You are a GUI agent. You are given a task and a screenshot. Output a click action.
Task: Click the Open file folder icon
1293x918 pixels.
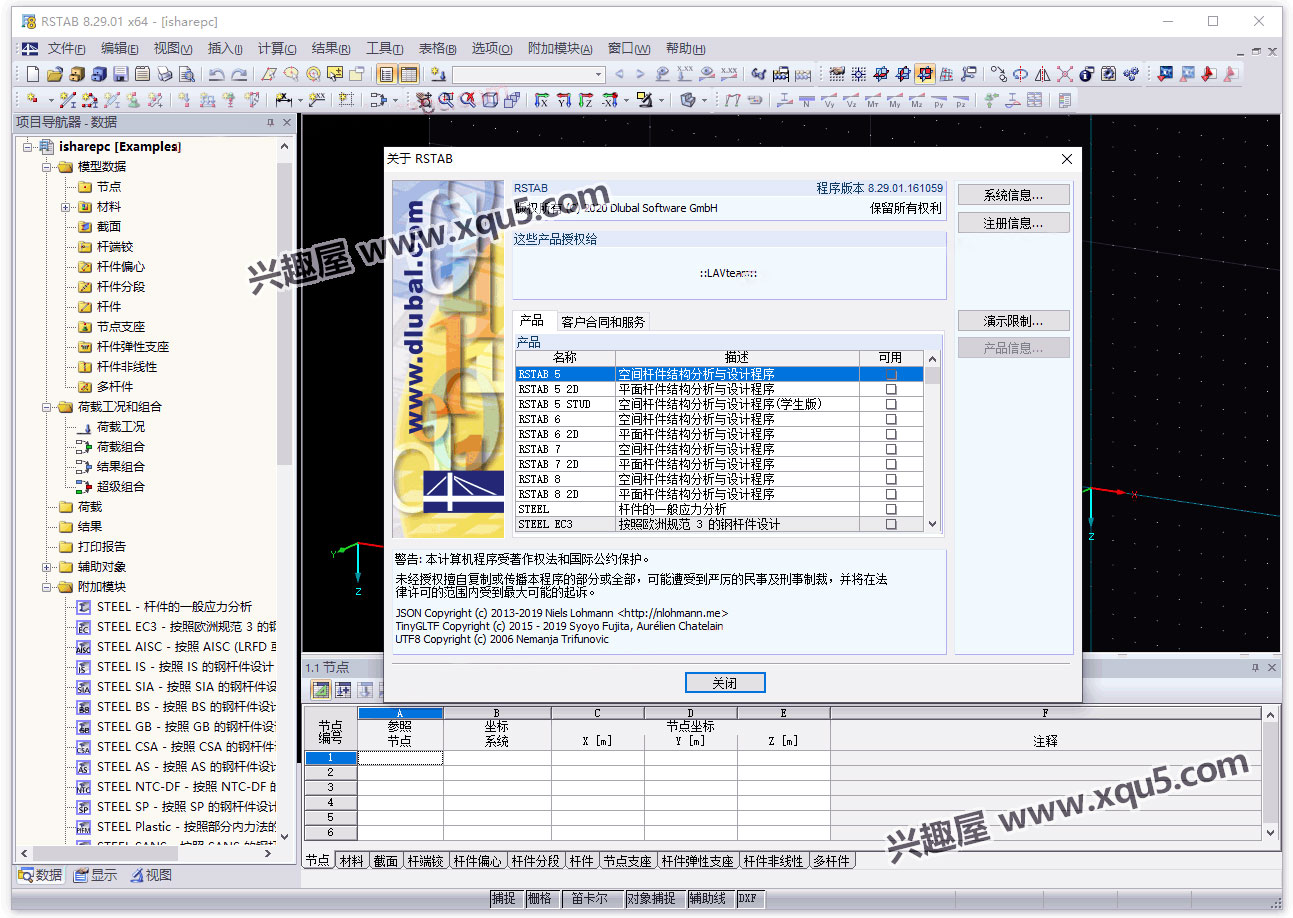coord(54,74)
